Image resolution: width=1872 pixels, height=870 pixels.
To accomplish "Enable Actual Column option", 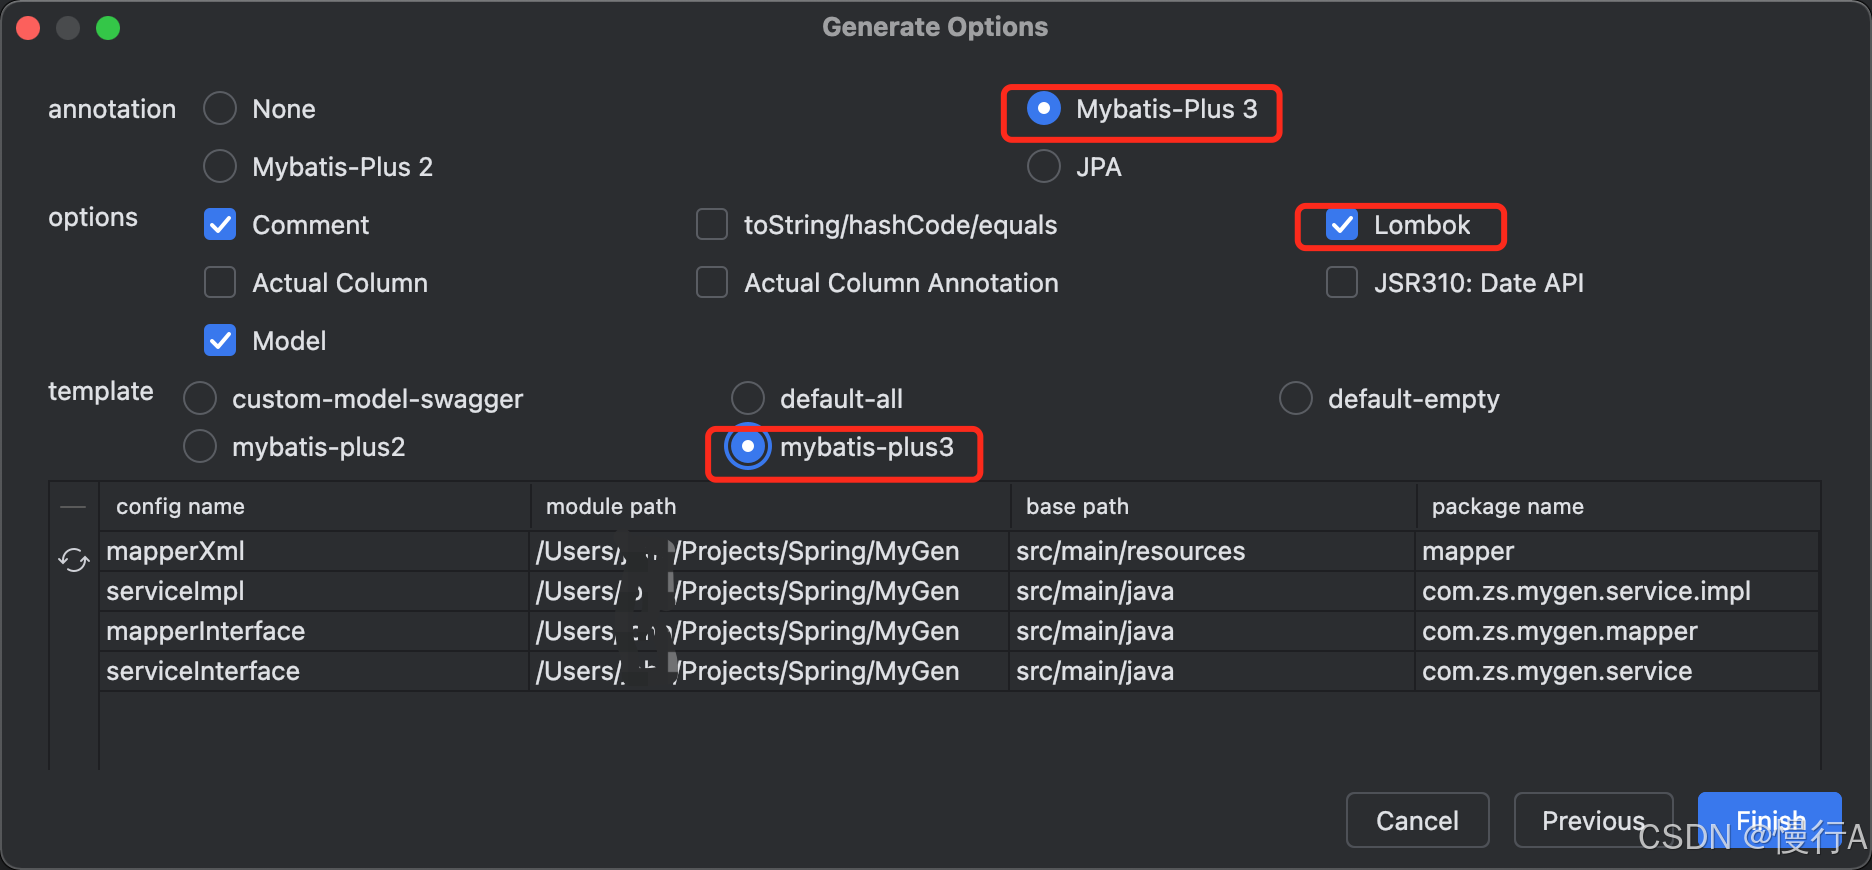I will (x=219, y=282).
